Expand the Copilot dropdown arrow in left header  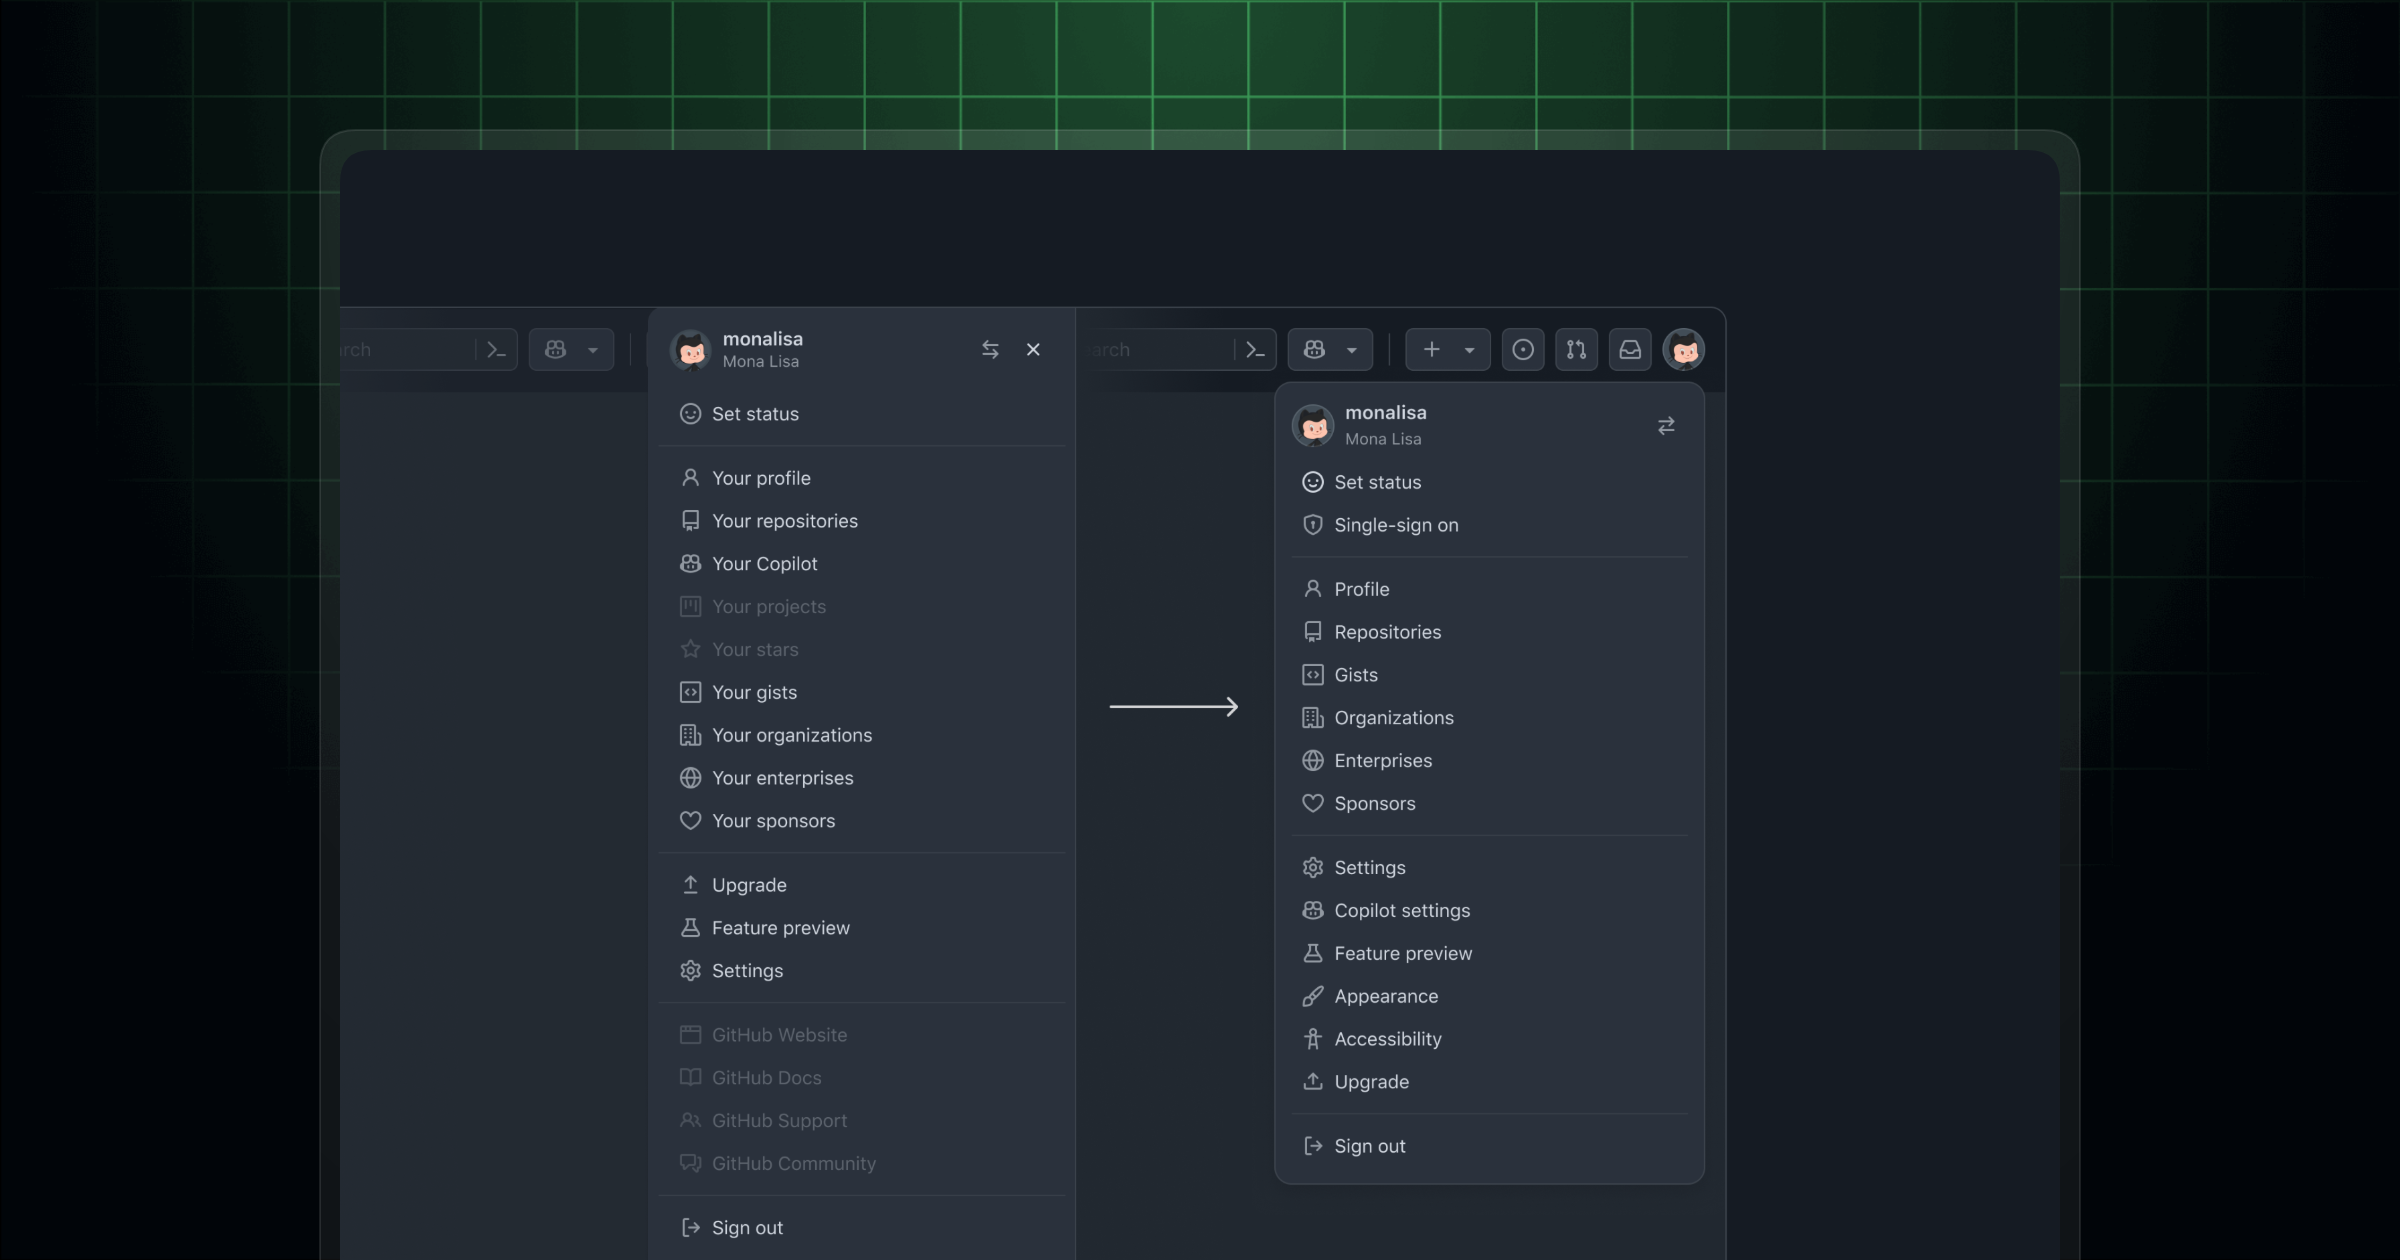click(x=592, y=350)
